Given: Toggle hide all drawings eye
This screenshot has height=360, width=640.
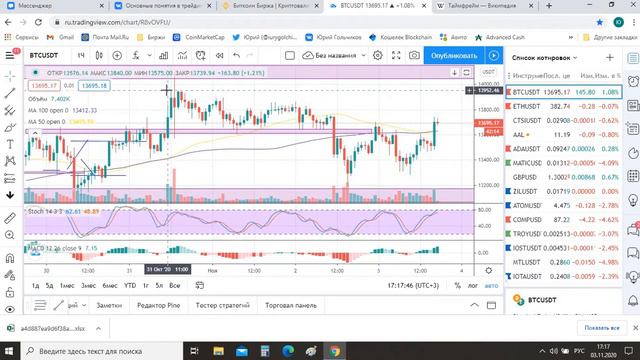Looking at the screenshot, I should (10, 309).
